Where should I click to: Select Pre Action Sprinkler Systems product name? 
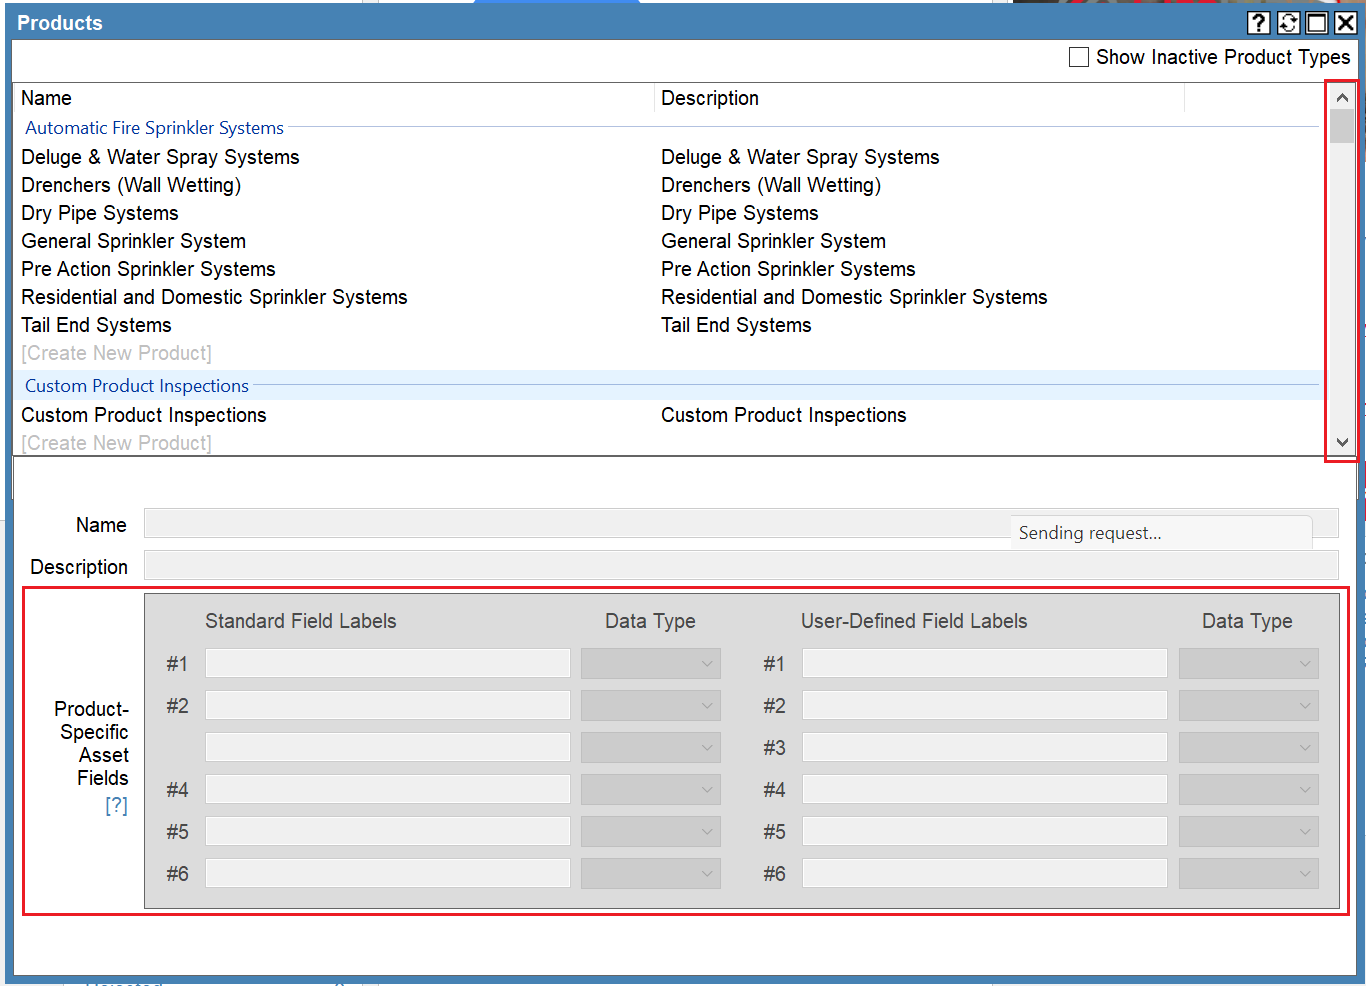148,269
